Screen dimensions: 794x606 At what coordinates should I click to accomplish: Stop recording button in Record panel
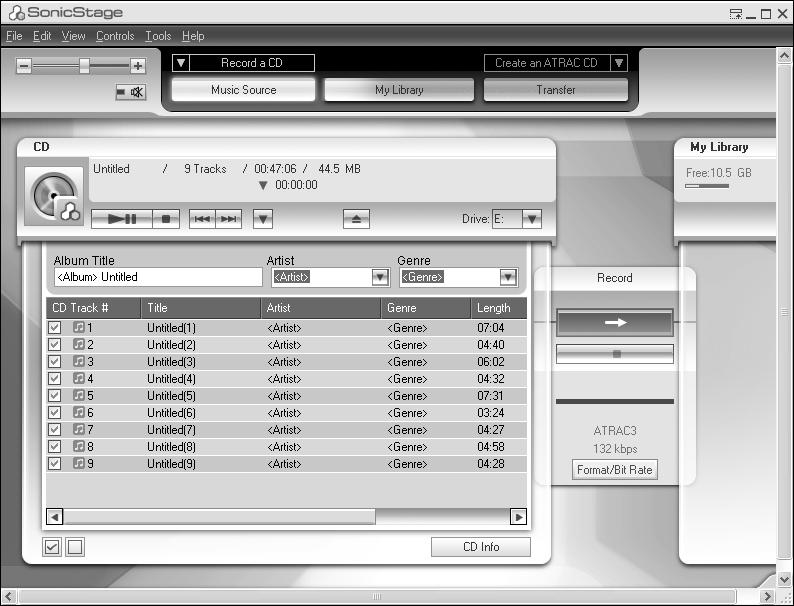(x=615, y=354)
